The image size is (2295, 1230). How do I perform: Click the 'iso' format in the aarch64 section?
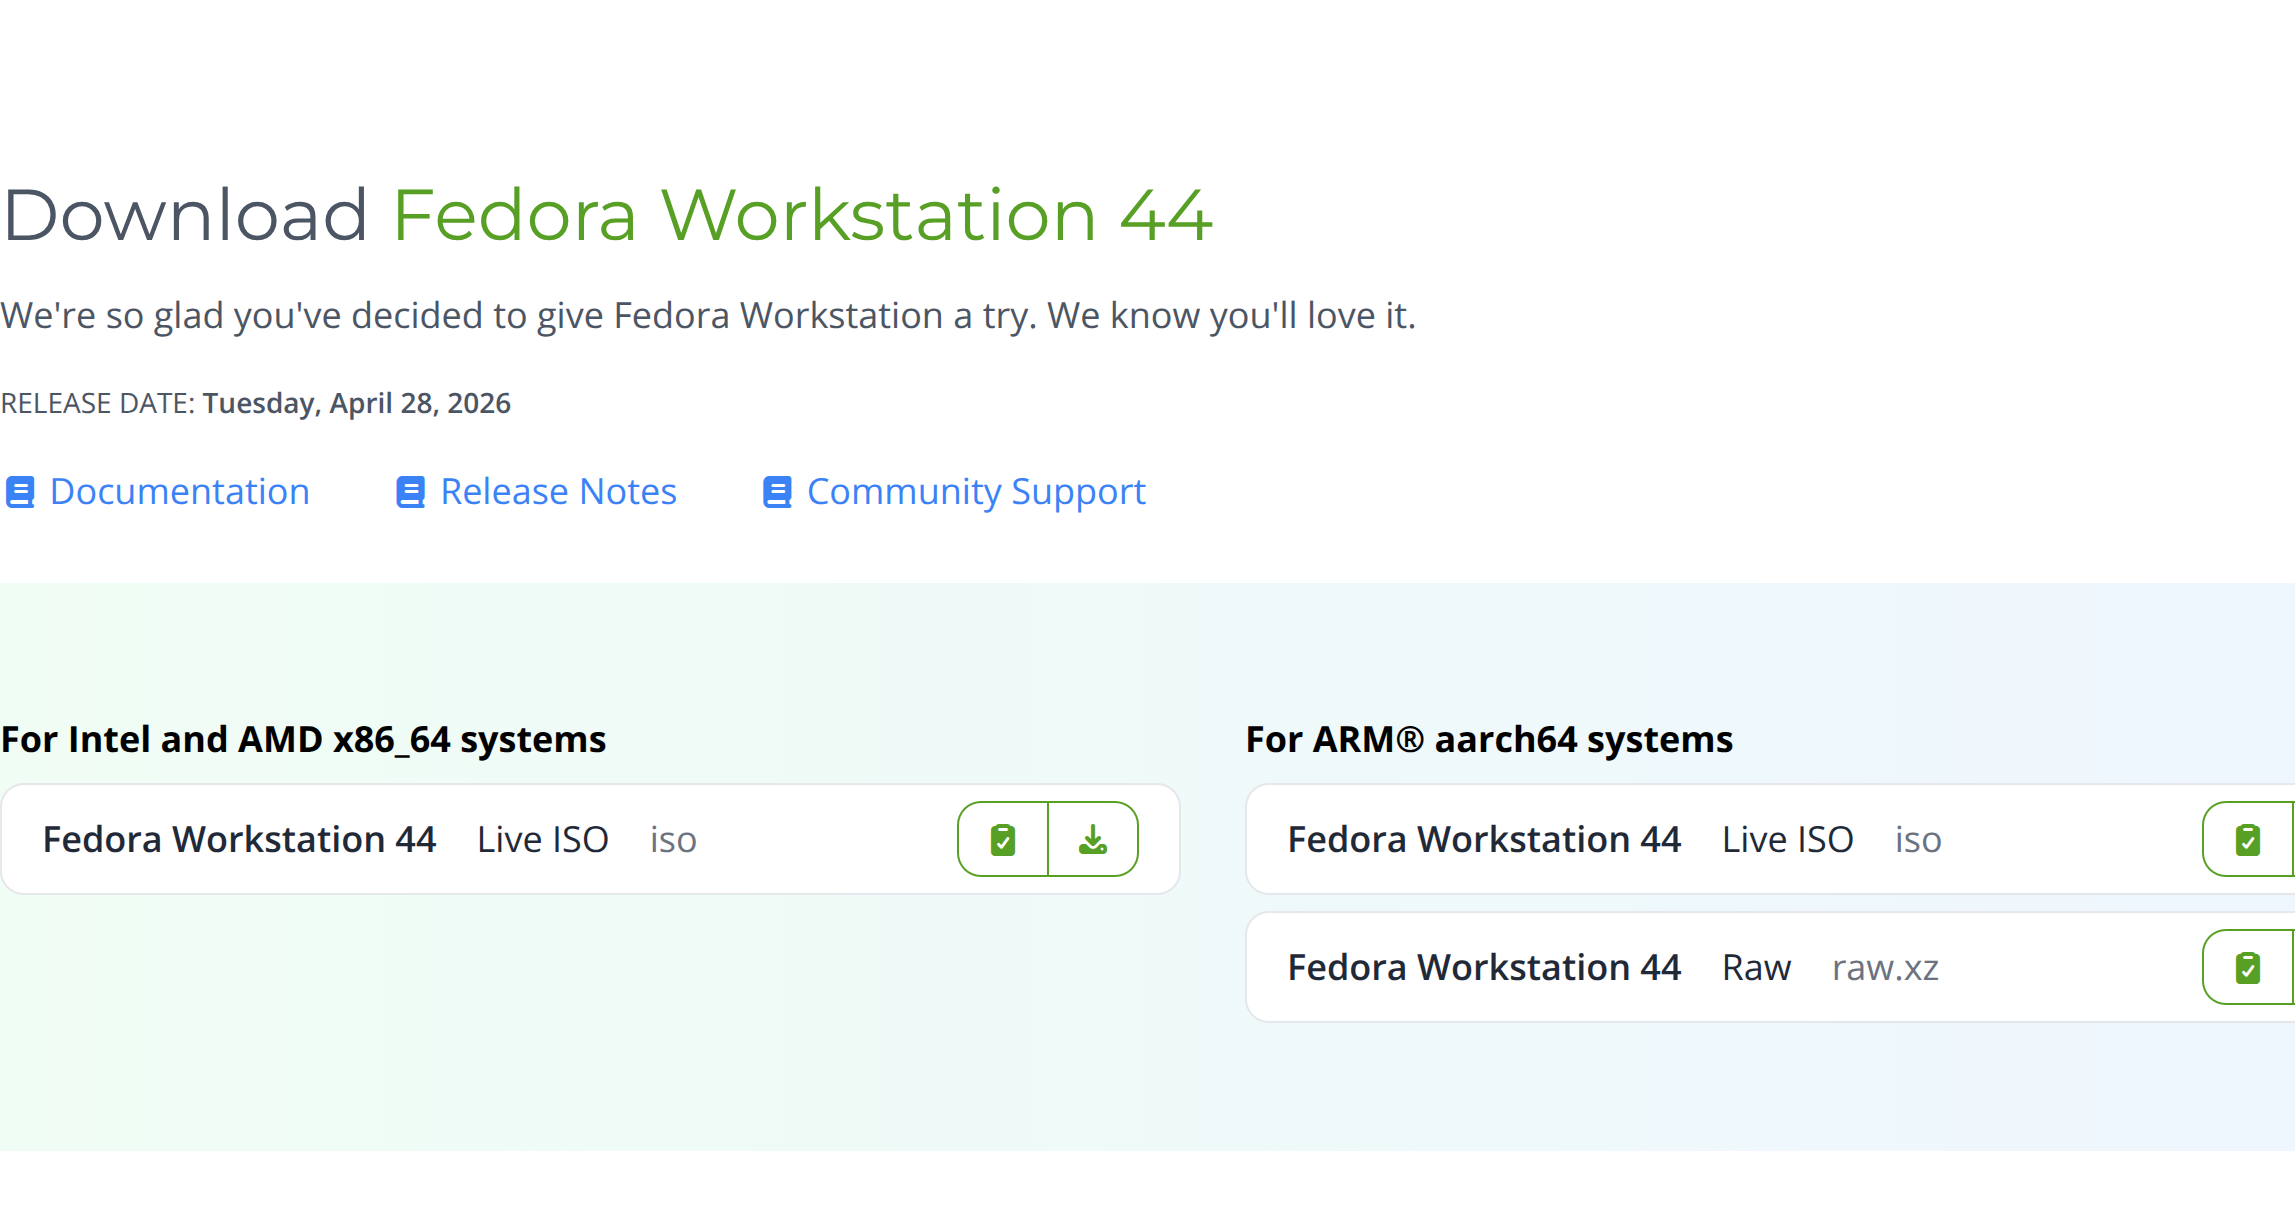tap(1918, 840)
